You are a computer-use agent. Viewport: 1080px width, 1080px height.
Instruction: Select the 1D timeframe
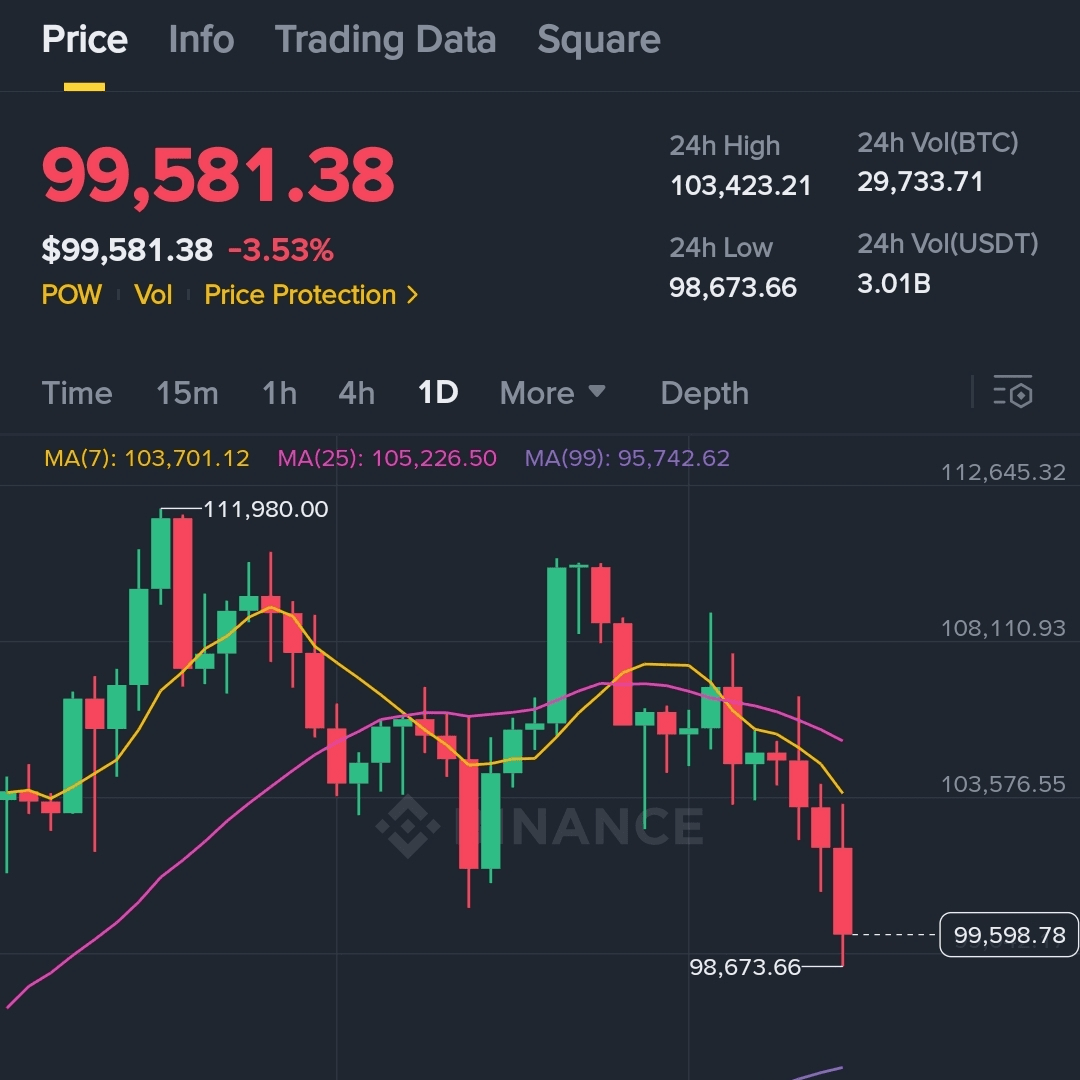(x=438, y=393)
